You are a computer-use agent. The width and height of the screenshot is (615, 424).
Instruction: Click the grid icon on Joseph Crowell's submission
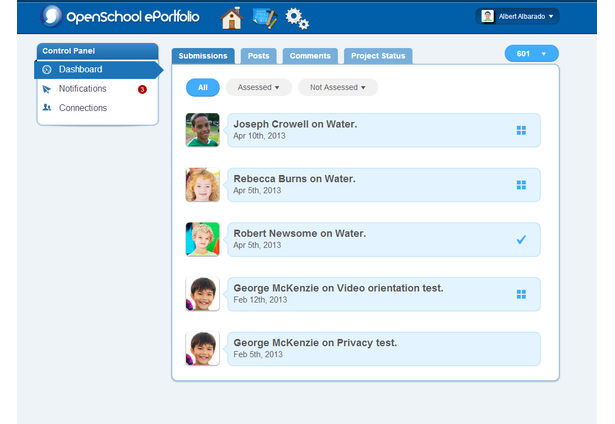point(521,131)
